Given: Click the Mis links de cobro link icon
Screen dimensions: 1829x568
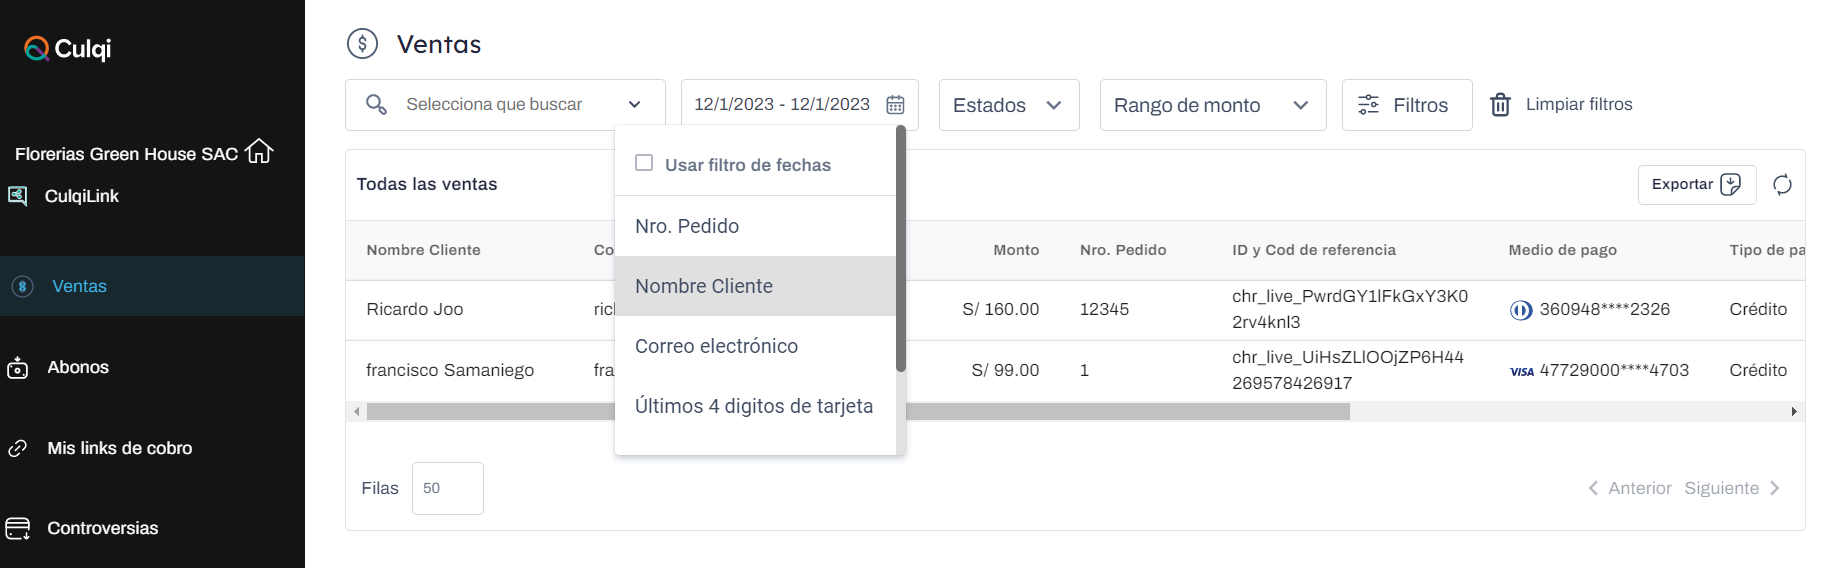Looking at the screenshot, I should [18, 449].
